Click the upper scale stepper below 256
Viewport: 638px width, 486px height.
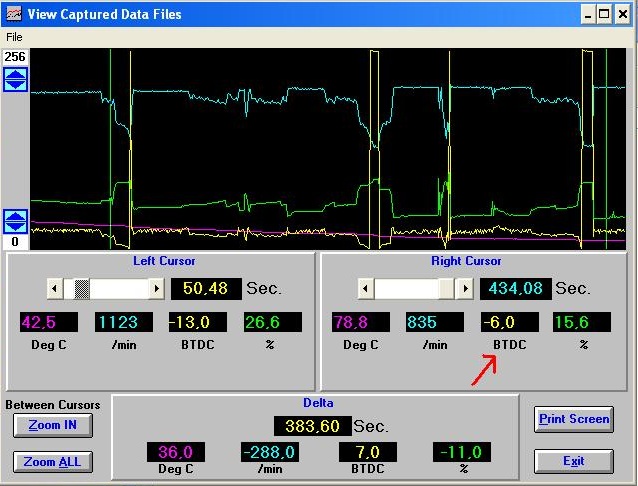click(15, 79)
